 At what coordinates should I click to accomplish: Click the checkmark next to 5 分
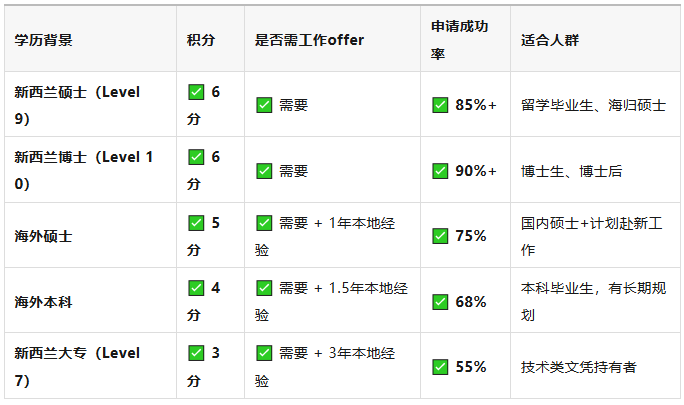[196, 223]
